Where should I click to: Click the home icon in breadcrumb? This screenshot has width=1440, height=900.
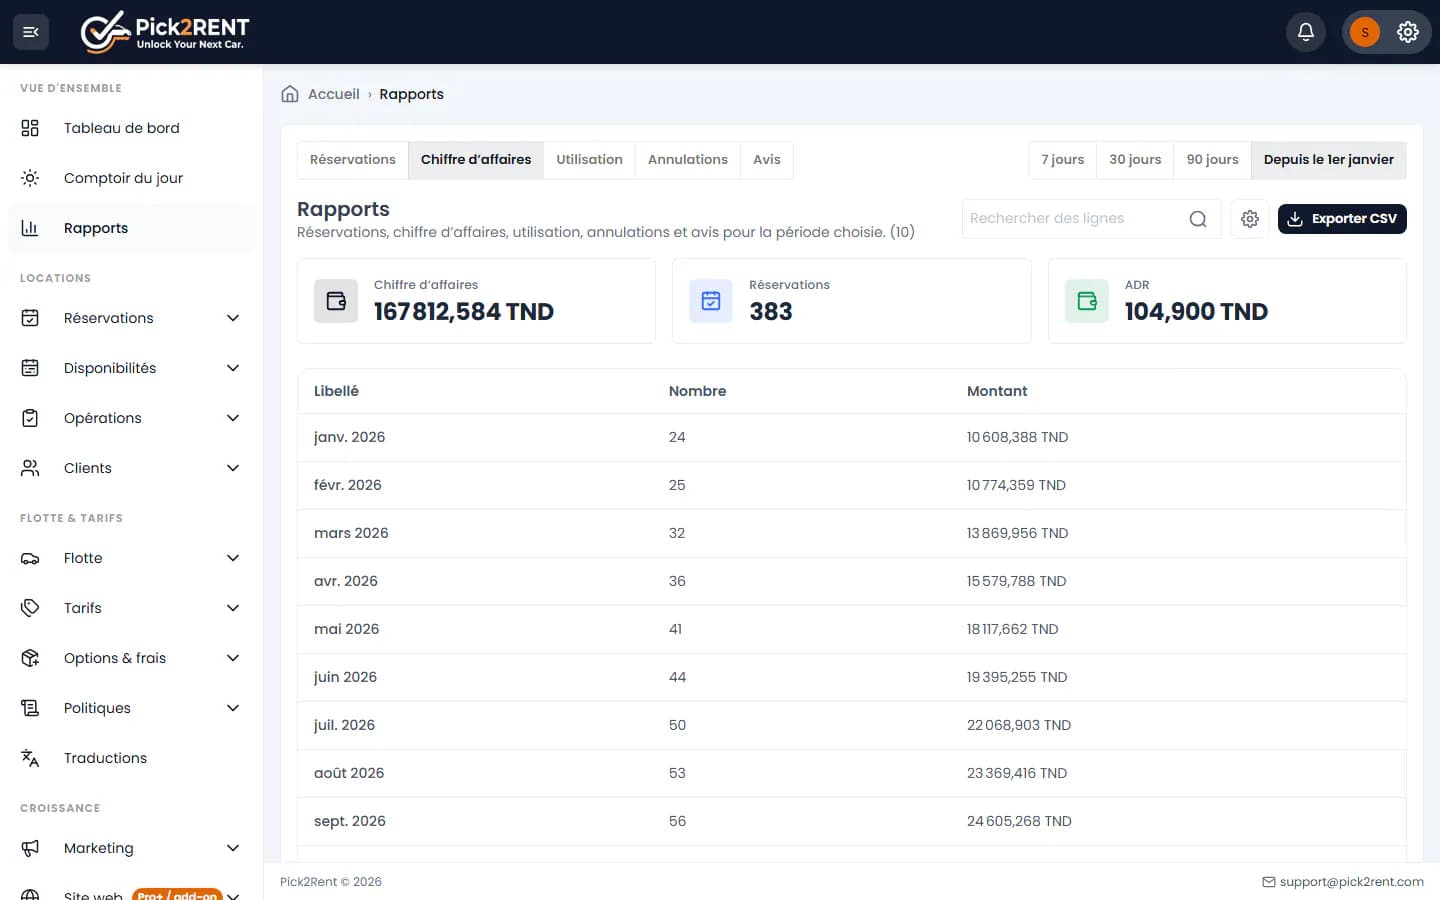tap(290, 94)
